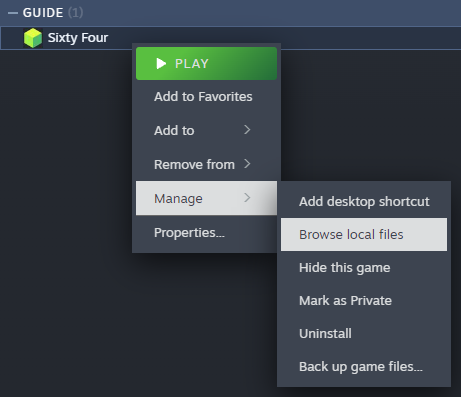This screenshot has height=397, width=461.
Task: Choose Add to Favorites
Action: pyautogui.click(x=206, y=97)
